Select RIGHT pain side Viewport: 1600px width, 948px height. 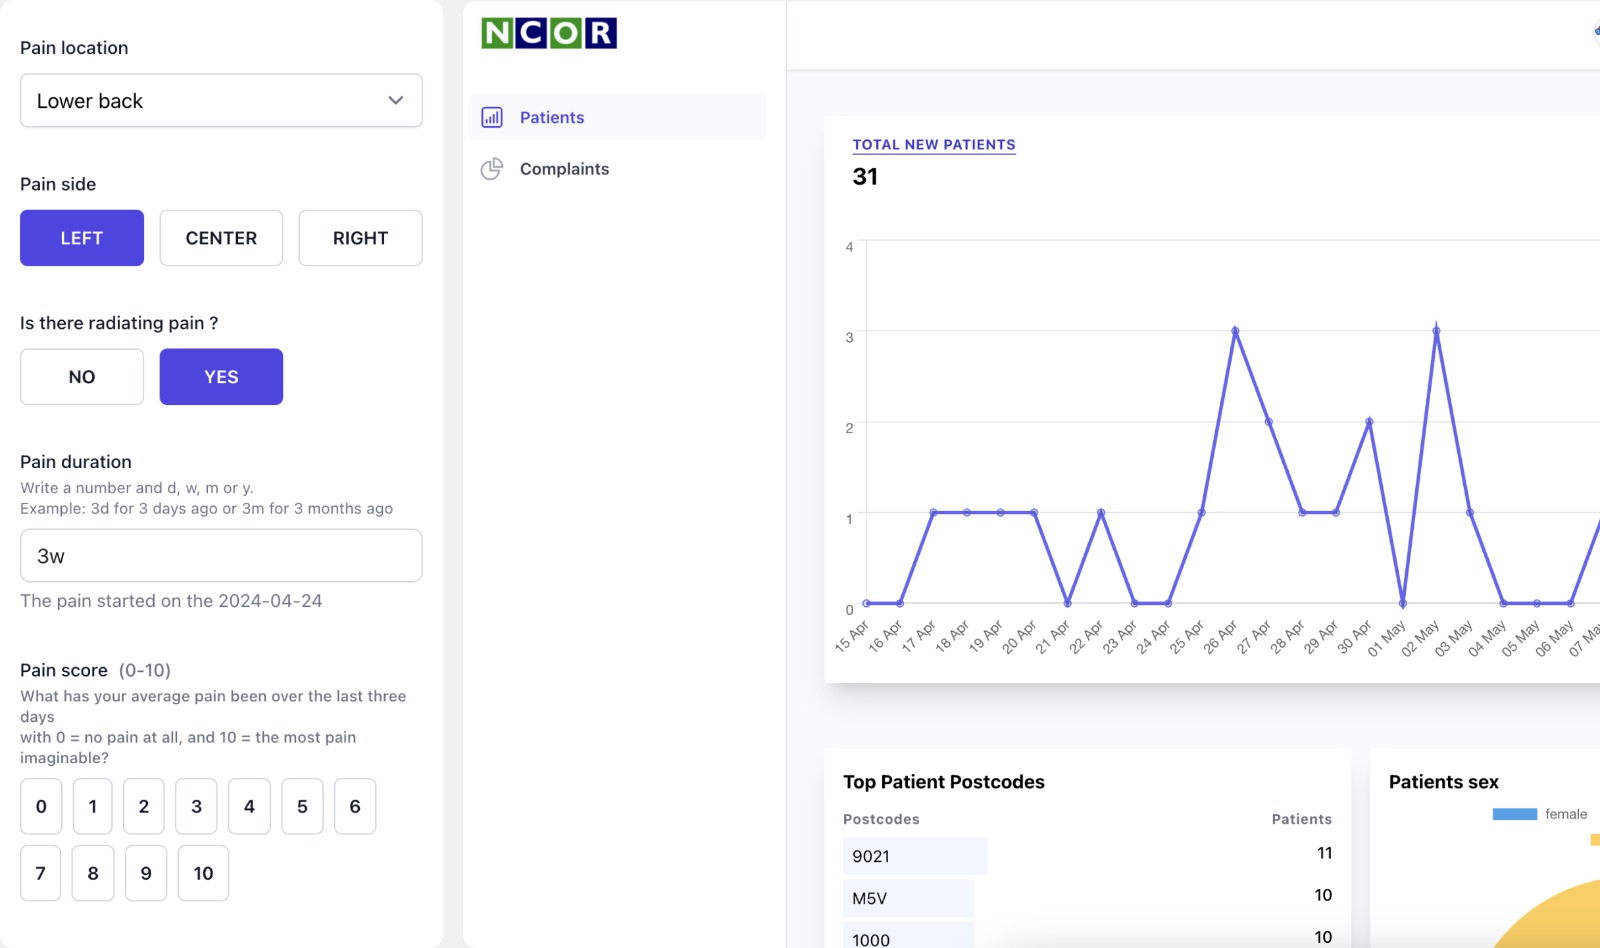click(360, 238)
